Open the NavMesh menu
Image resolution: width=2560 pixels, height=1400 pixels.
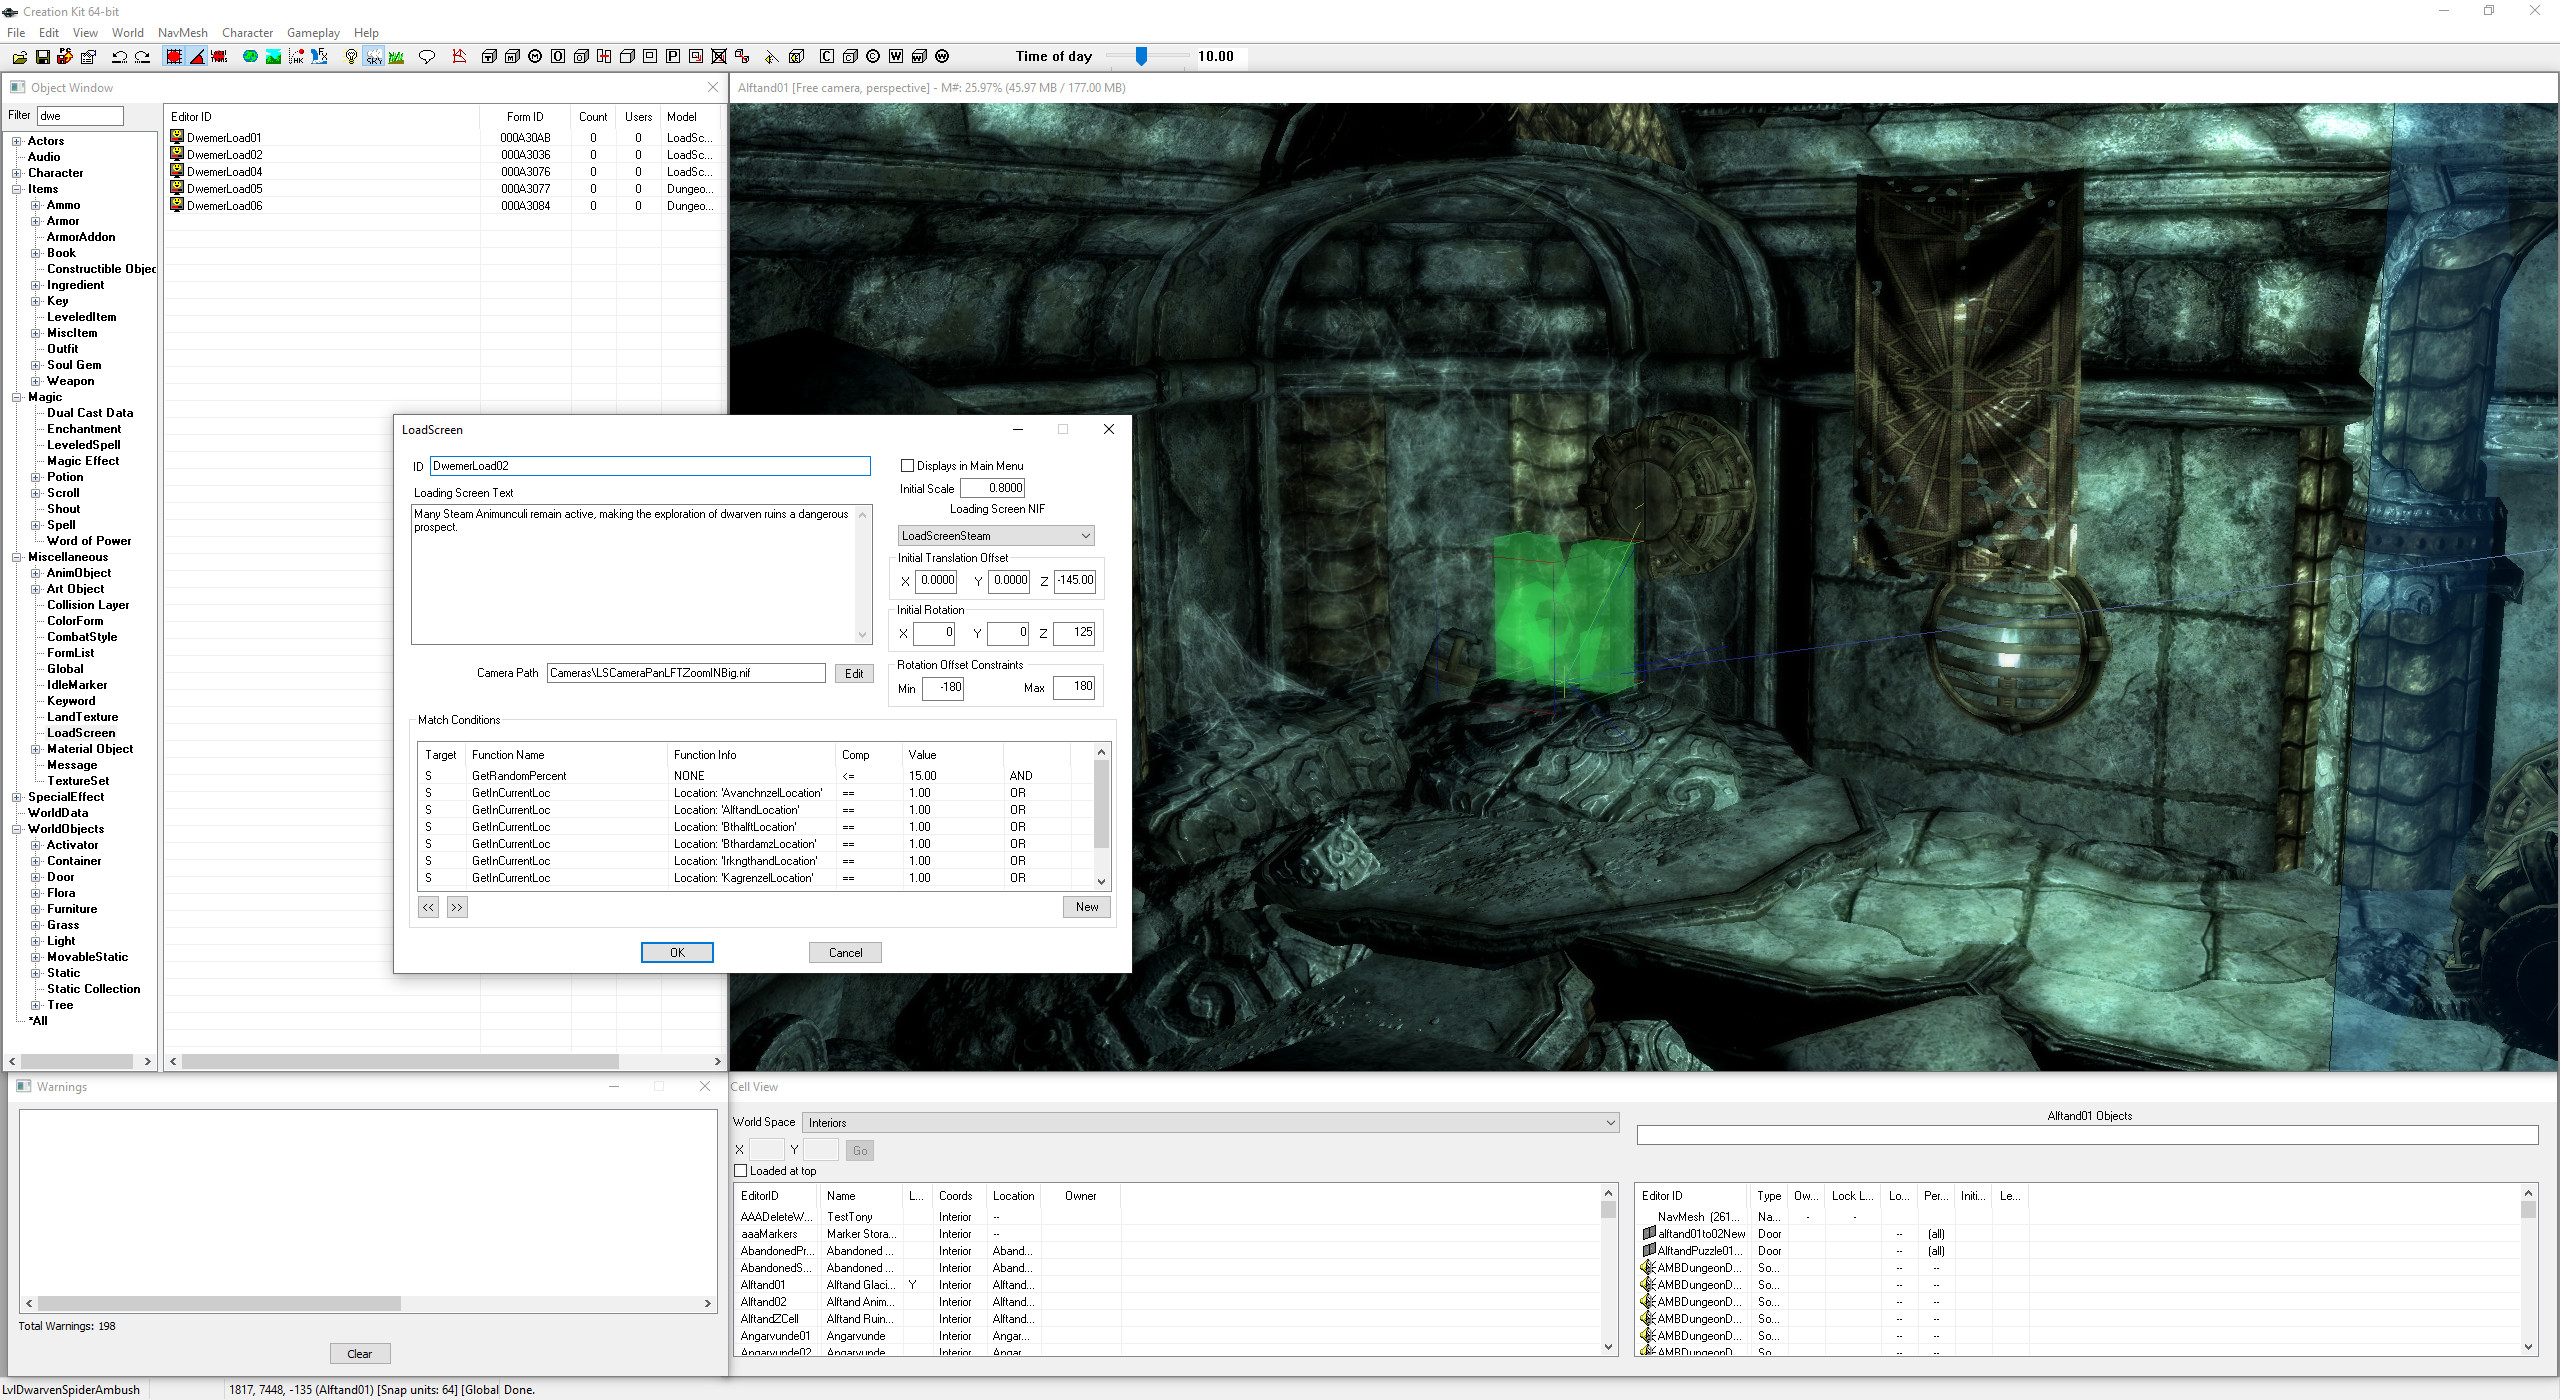coord(182,32)
